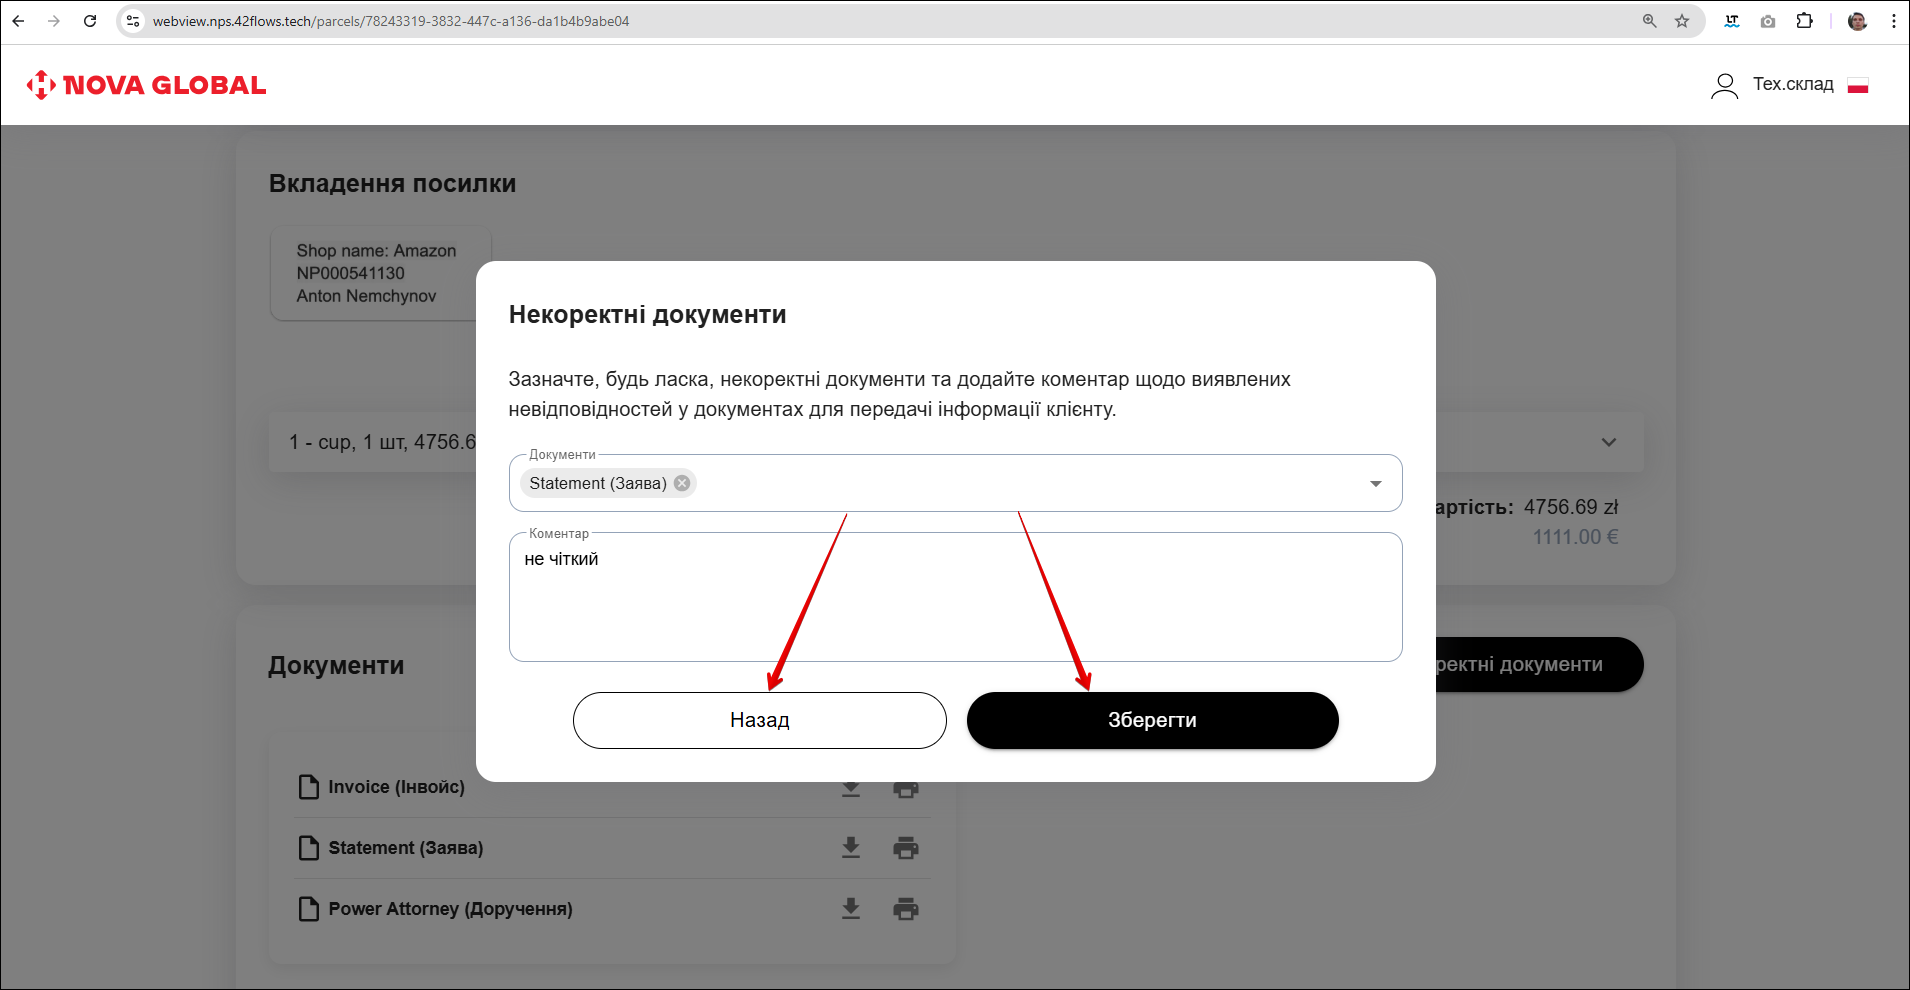Select the Poland flag icon
Screen dimensions: 1910x990
(x=1858, y=86)
